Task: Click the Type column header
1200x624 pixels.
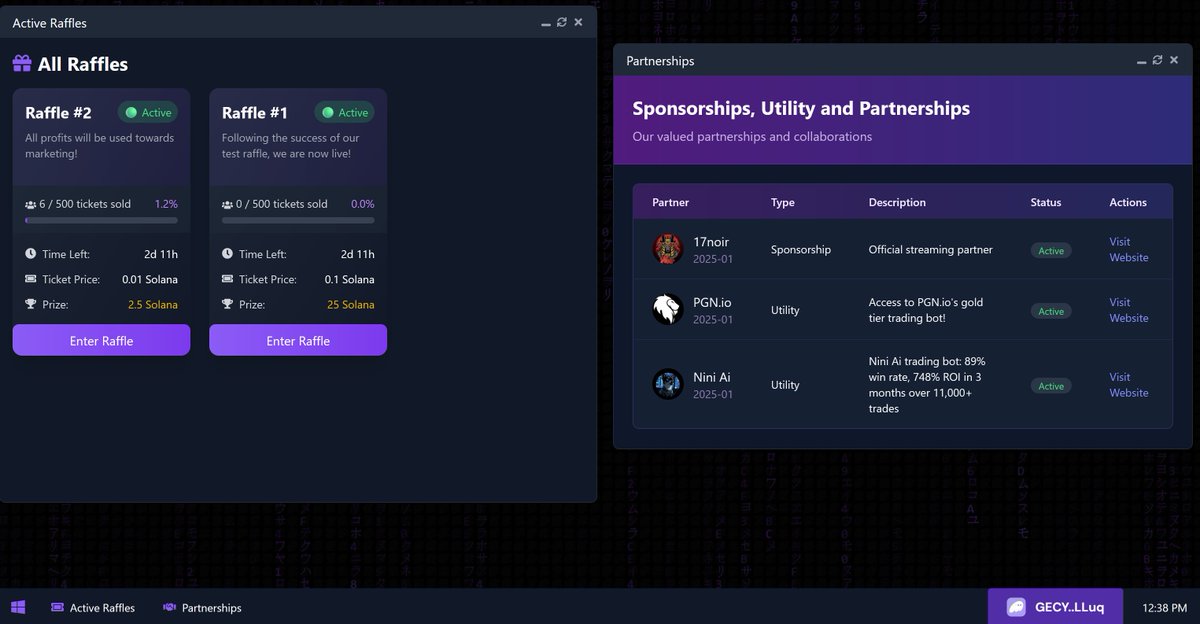Action: tap(782, 202)
